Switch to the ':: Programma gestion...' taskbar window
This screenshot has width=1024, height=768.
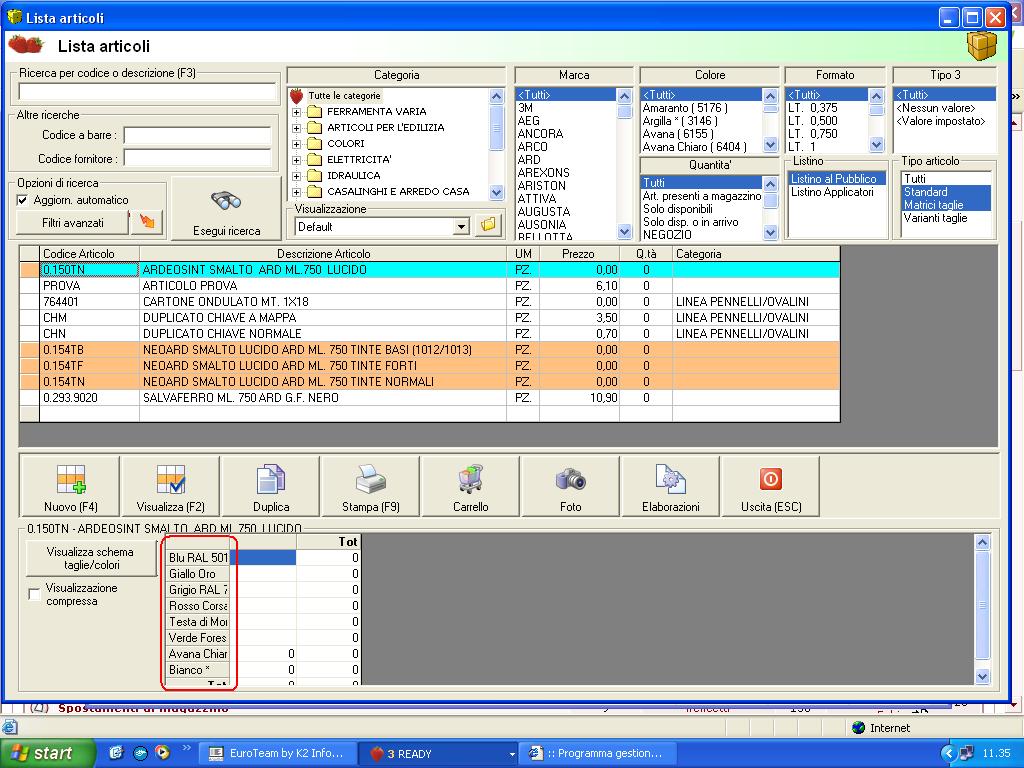[599, 754]
